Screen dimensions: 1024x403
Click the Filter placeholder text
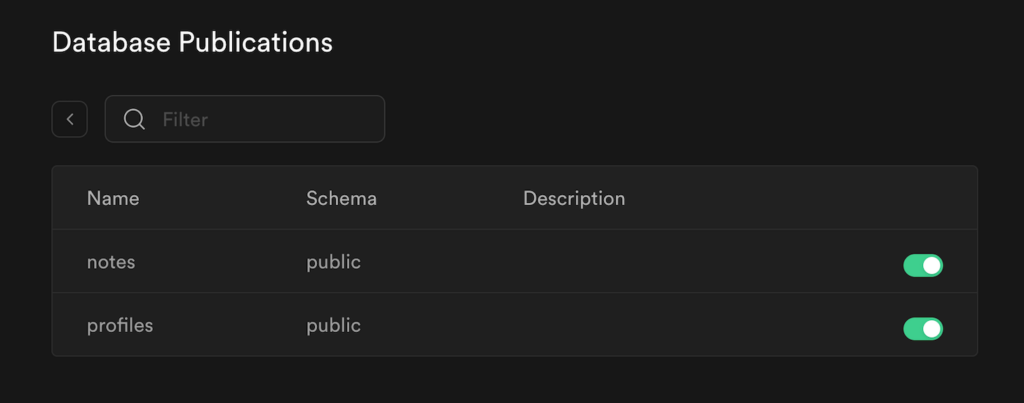coord(185,119)
